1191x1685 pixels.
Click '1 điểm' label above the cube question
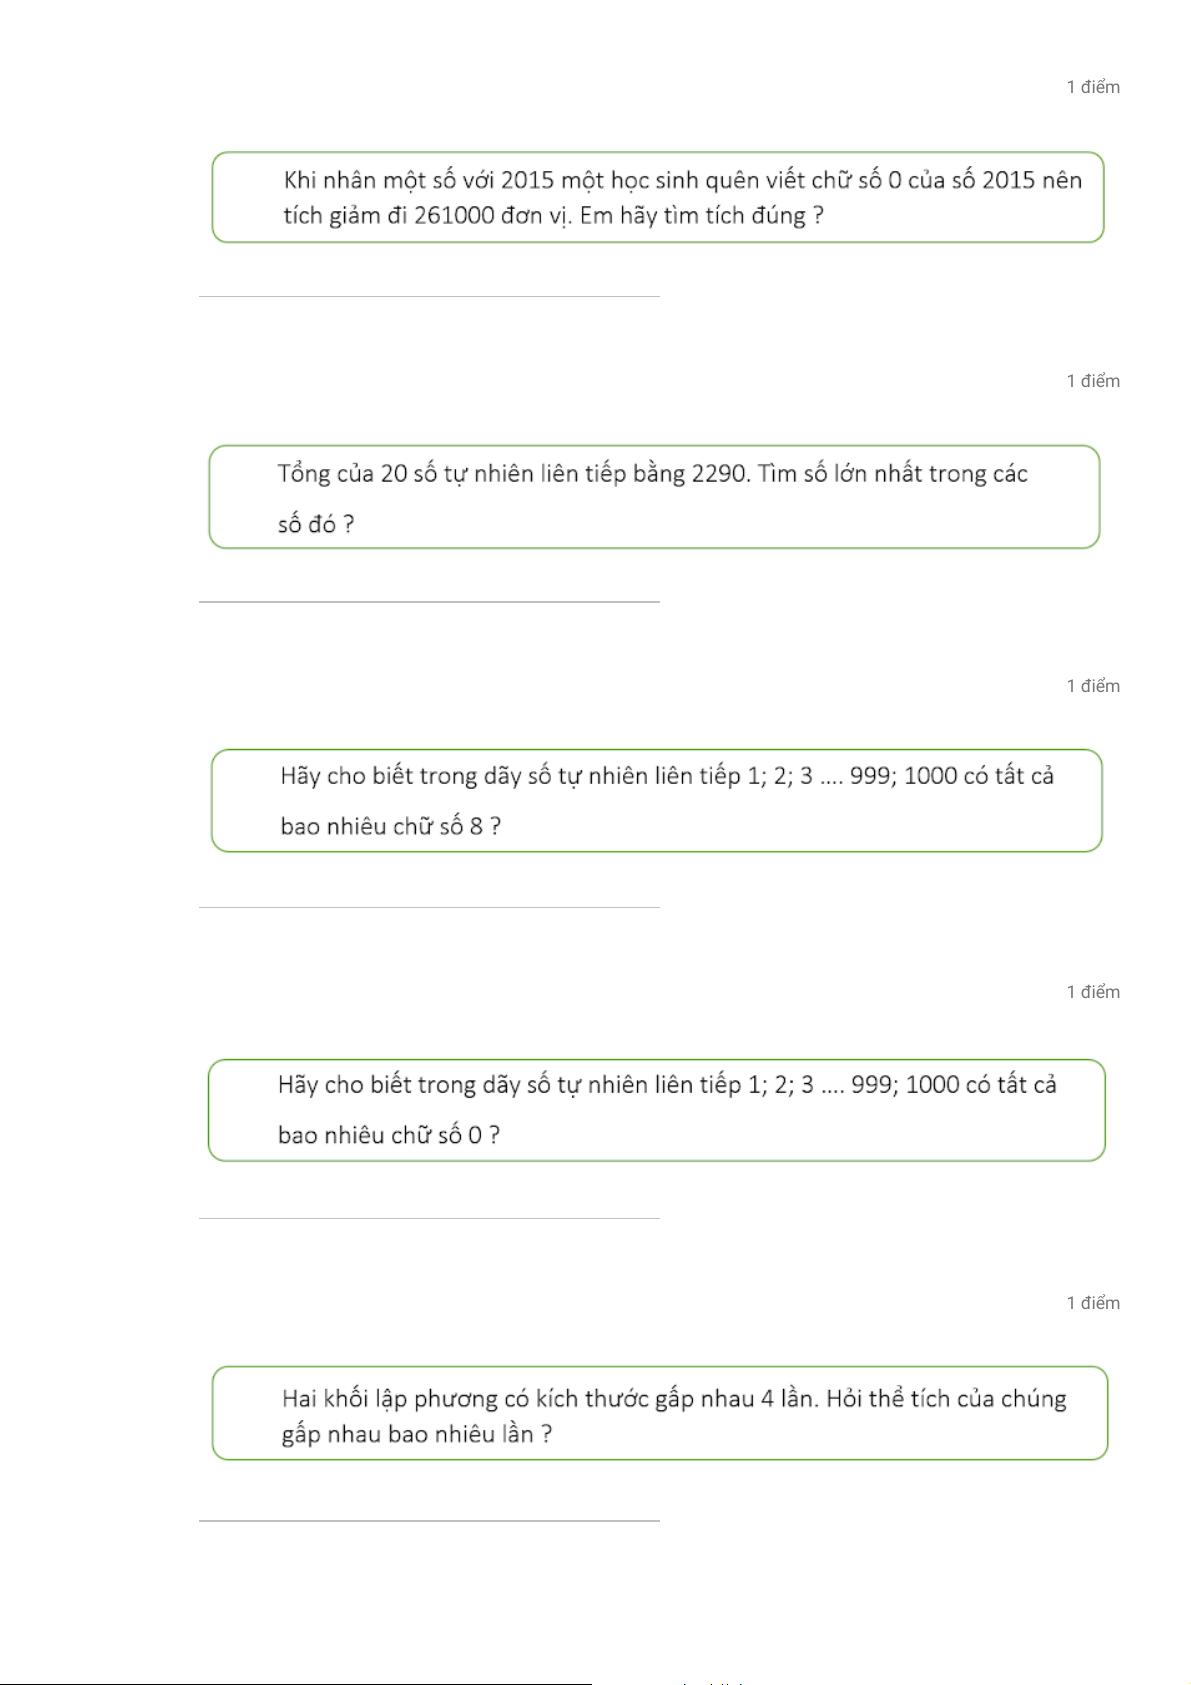[x=1093, y=1303]
